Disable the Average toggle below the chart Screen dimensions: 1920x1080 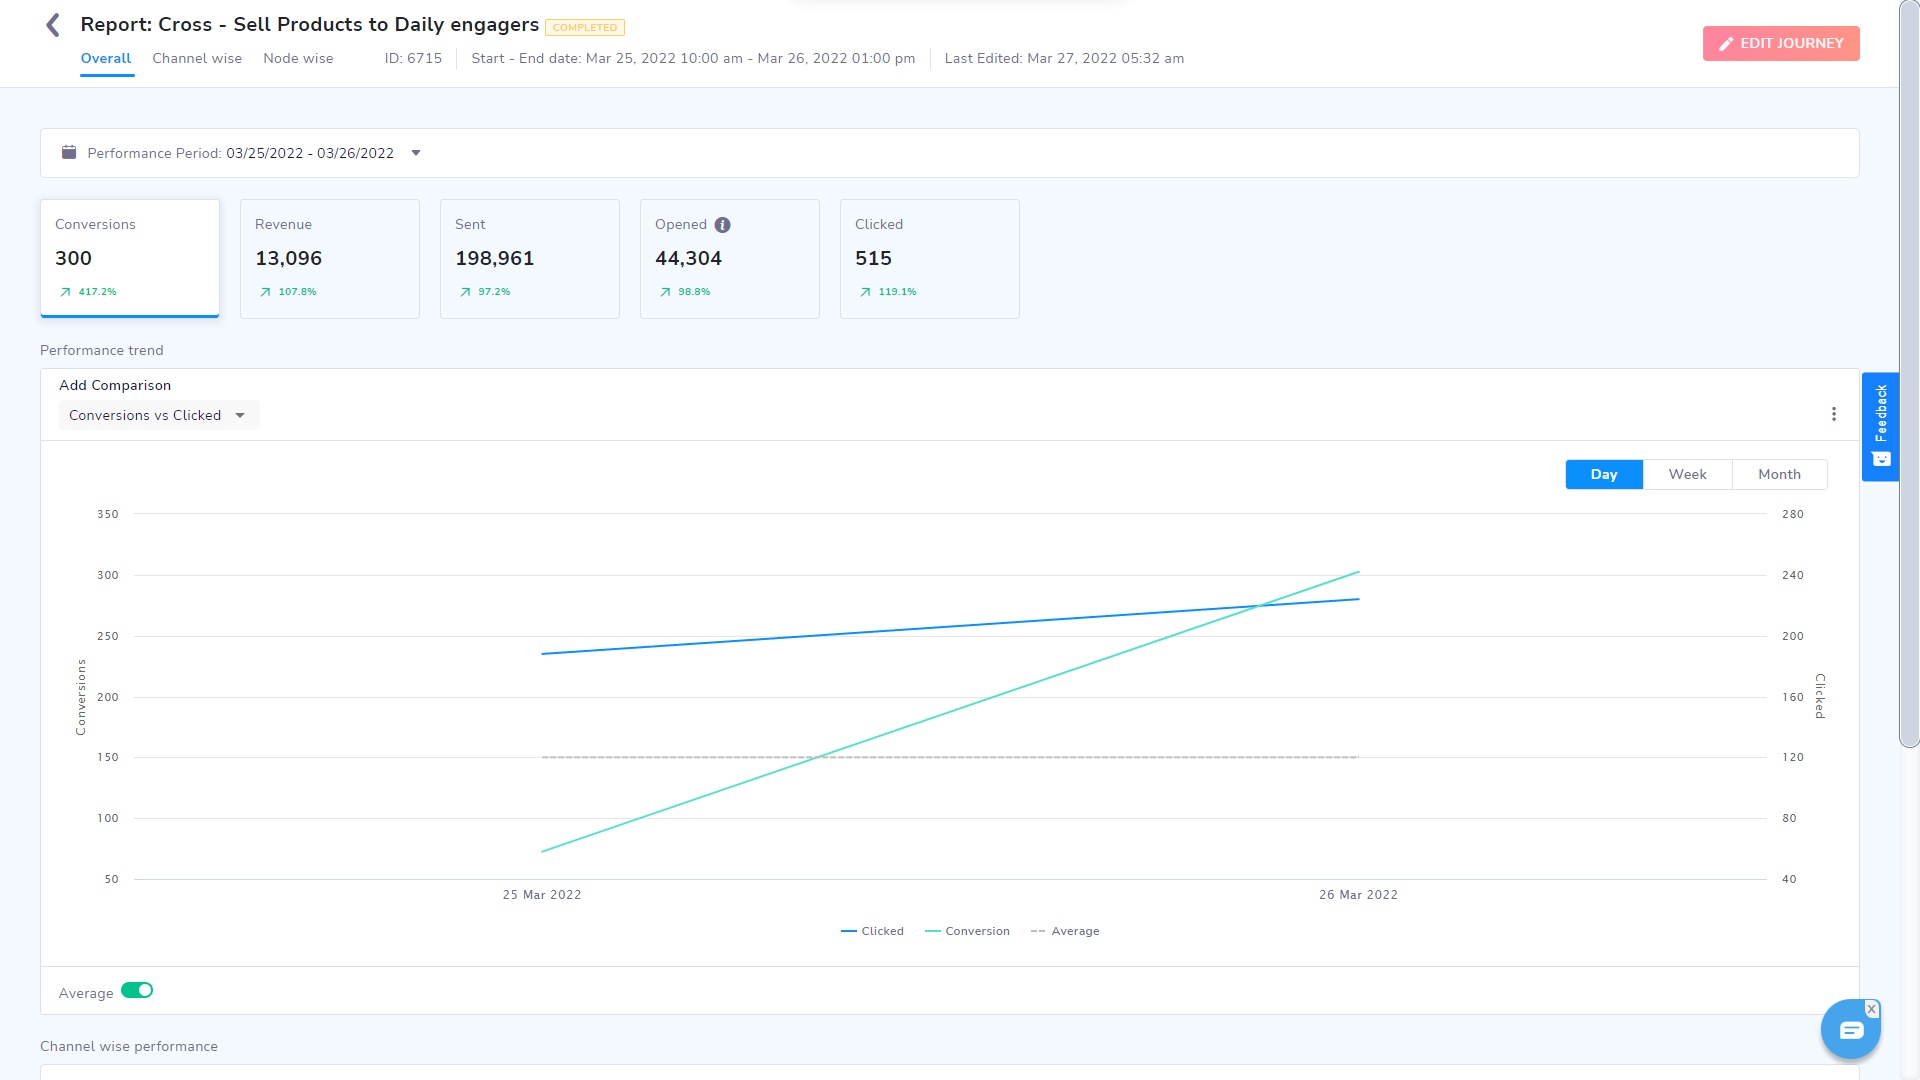(x=139, y=990)
